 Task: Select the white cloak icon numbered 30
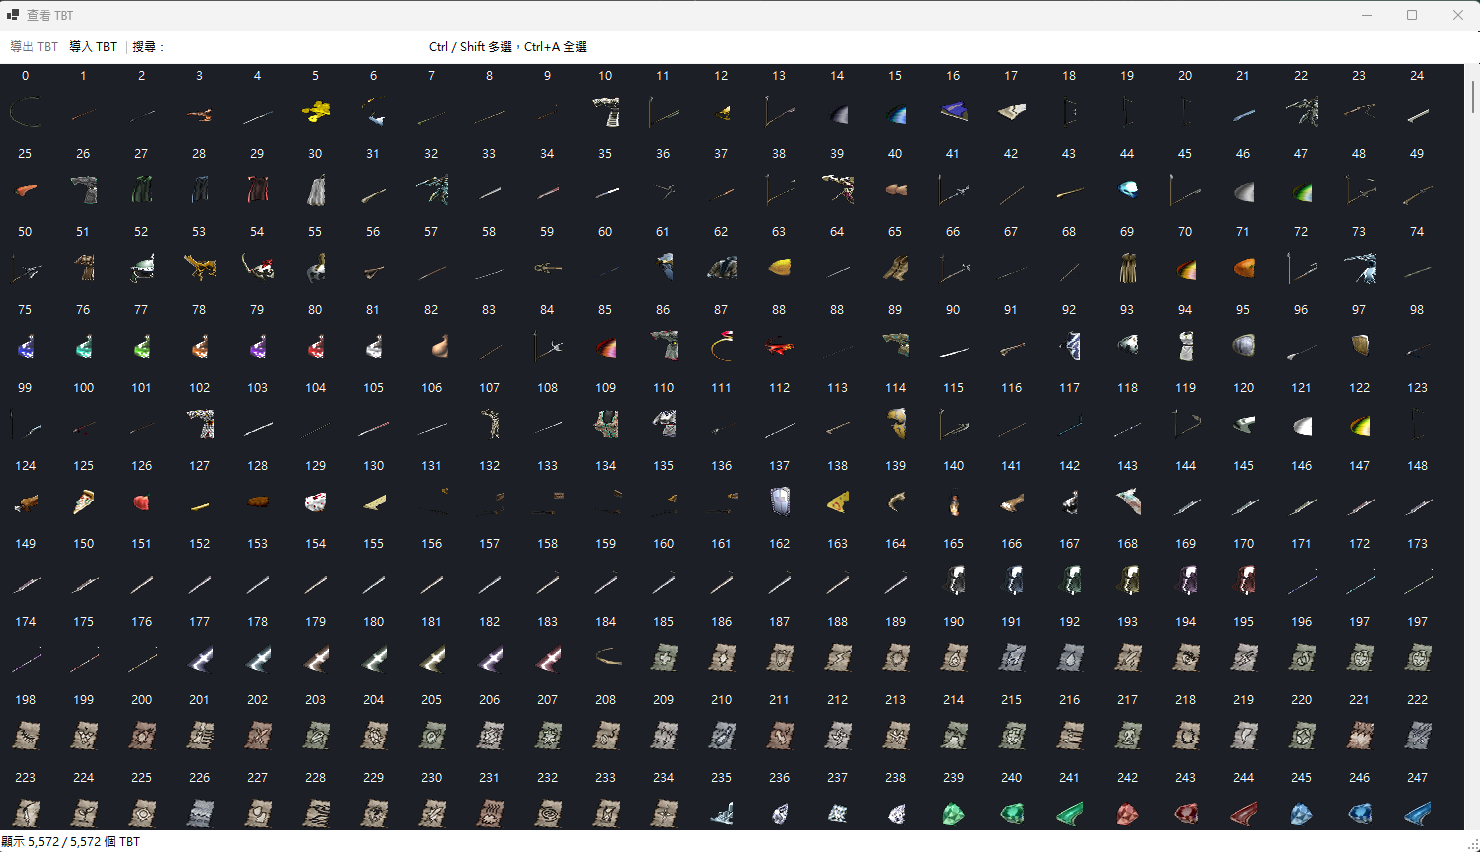pos(316,190)
